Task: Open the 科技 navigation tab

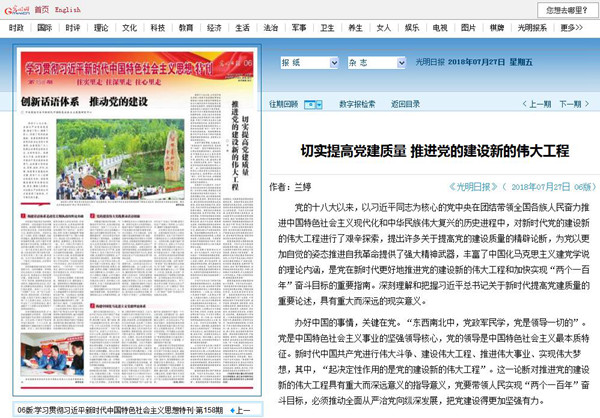Action: point(157,28)
